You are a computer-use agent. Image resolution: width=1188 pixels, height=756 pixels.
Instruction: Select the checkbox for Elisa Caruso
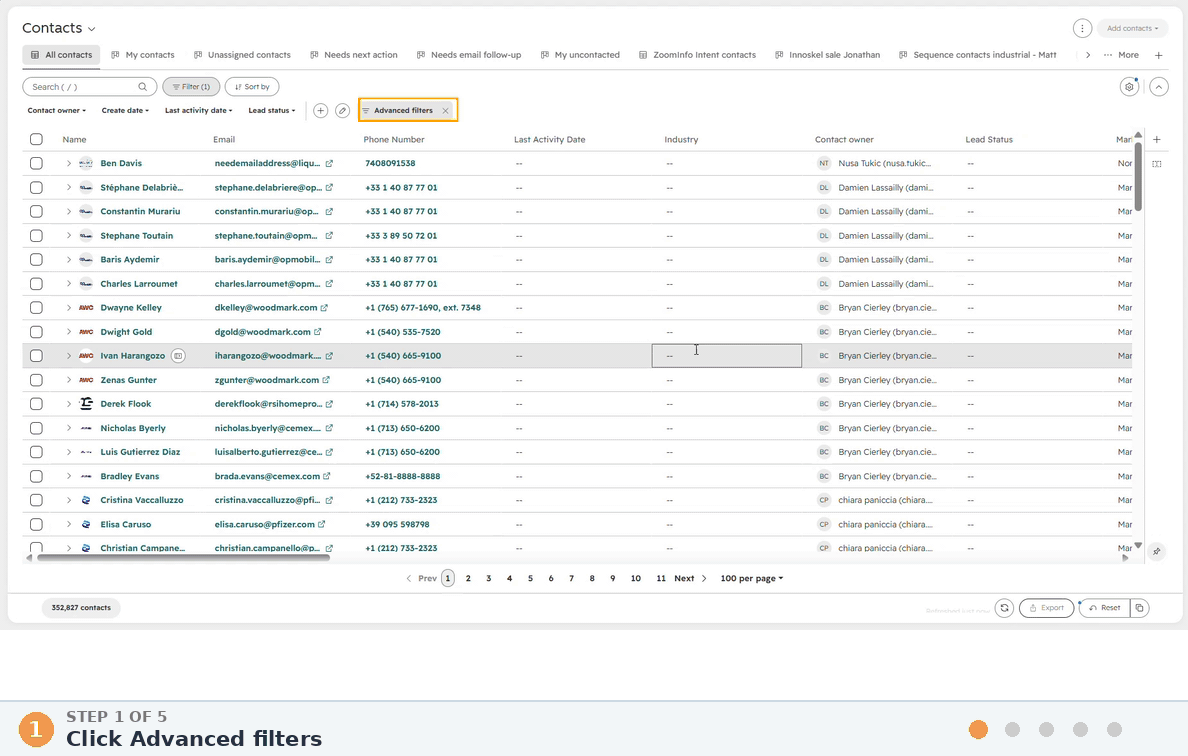click(x=36, y=524)
